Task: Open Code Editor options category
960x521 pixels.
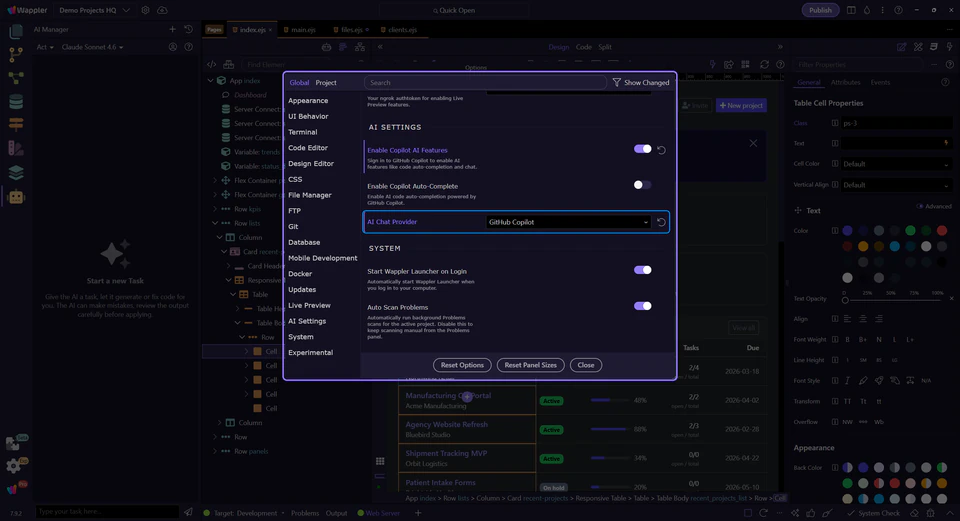Action: coord(307,148)
